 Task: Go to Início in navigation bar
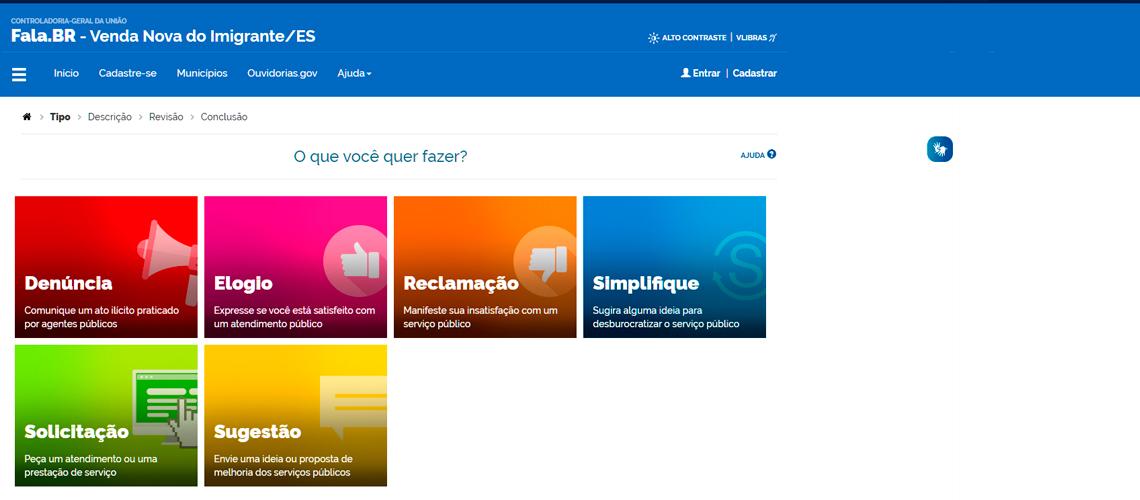tap(66, 73)
